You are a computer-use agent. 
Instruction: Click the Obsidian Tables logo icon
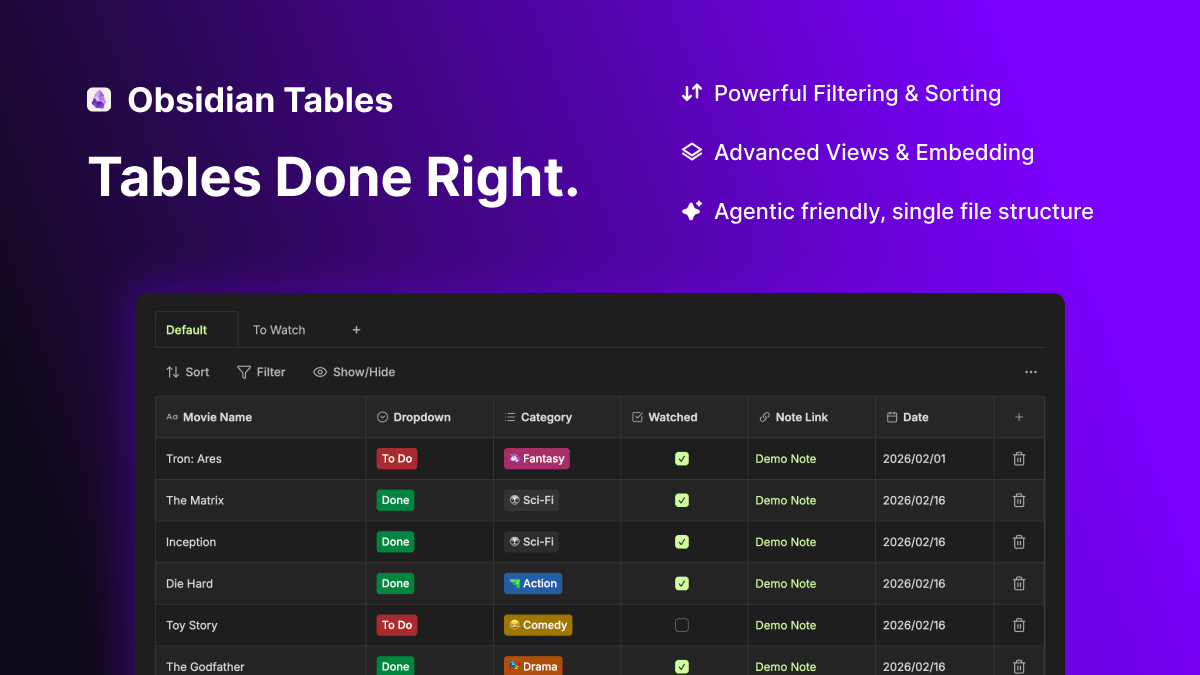click(x=99, y=99)
